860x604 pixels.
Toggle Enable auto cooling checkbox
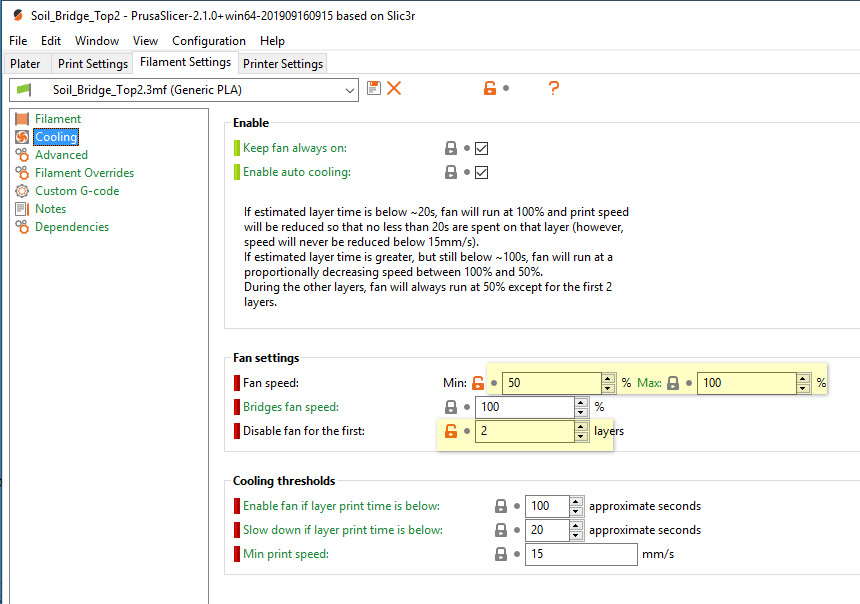(482, 172)
